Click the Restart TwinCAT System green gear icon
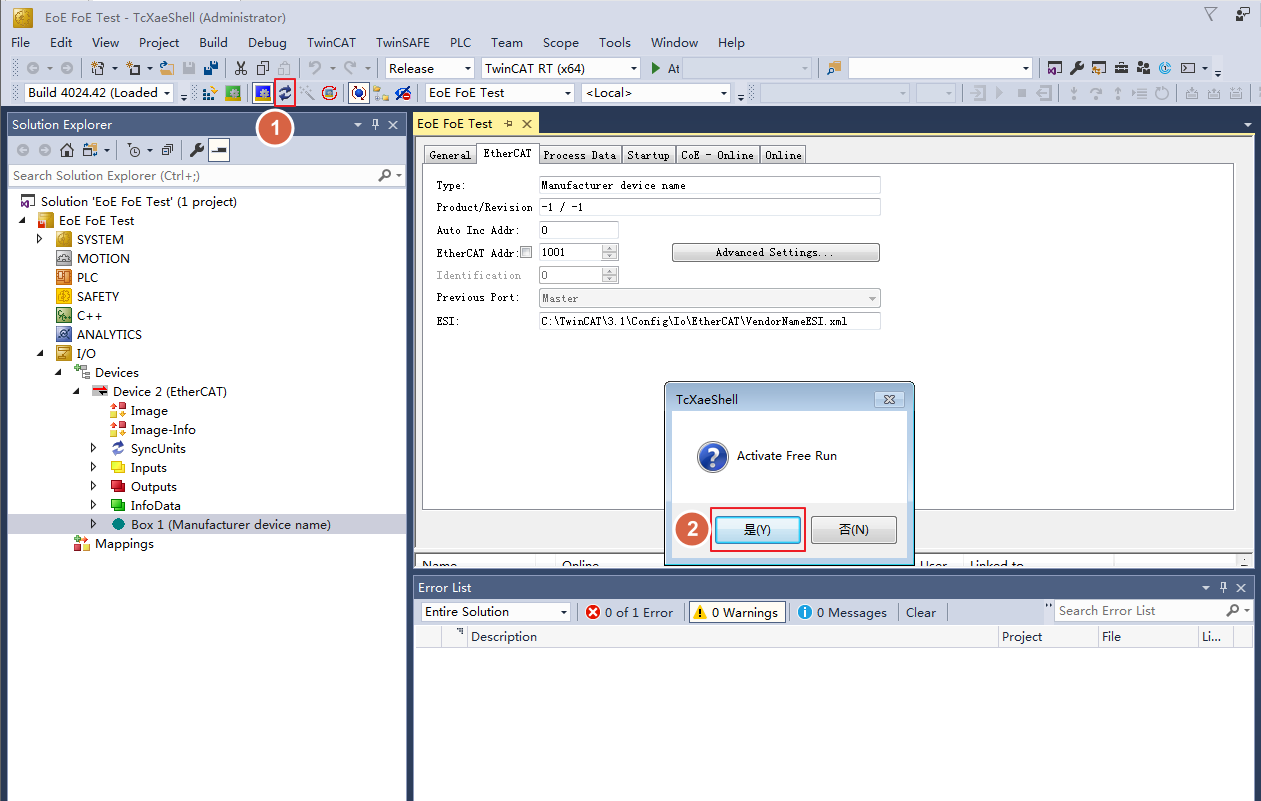Screen dimensions: 1261x801 (x=233, y=93)
